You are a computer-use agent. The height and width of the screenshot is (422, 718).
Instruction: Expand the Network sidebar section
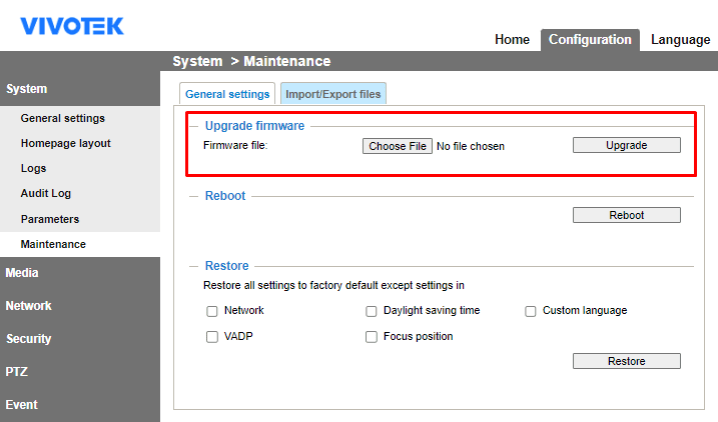(28, 306)
